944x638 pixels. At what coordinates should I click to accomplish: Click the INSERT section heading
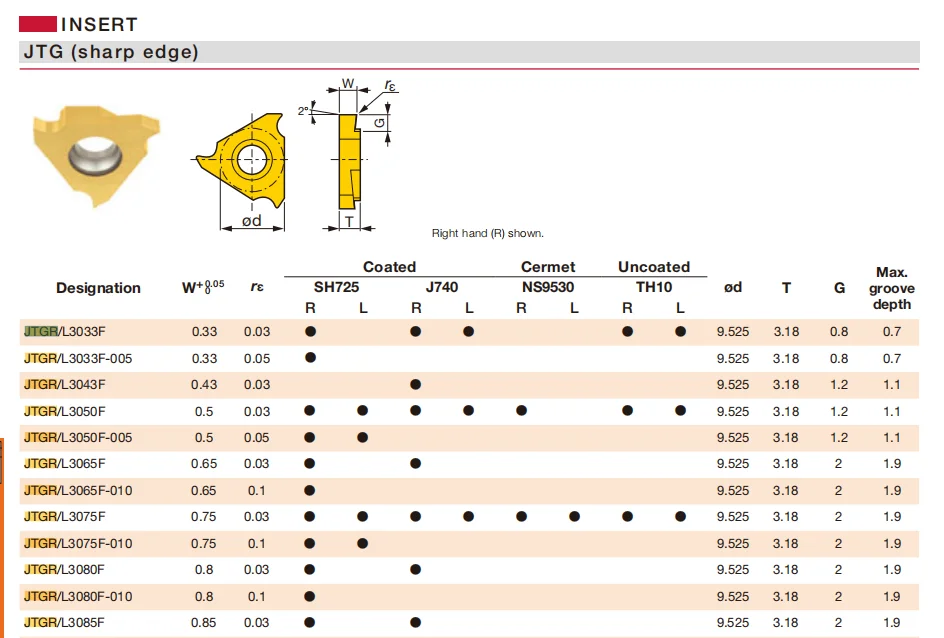[99, 25]
